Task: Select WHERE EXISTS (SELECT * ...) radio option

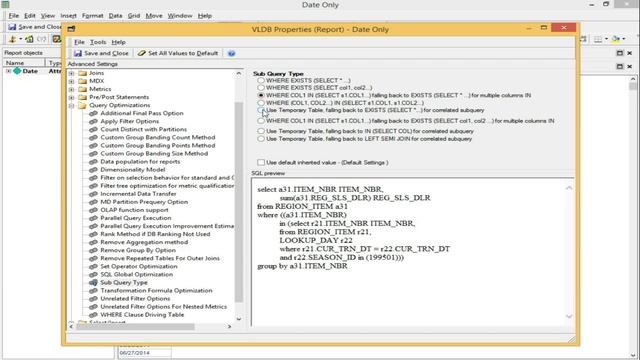Action: 261,80
